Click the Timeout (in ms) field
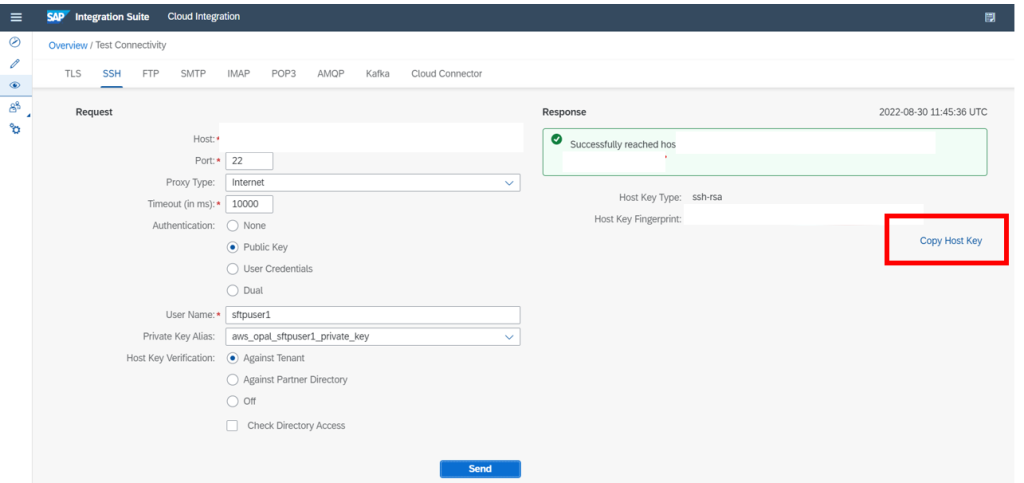The image size is (1024, 483). click(x=249, y=204)
